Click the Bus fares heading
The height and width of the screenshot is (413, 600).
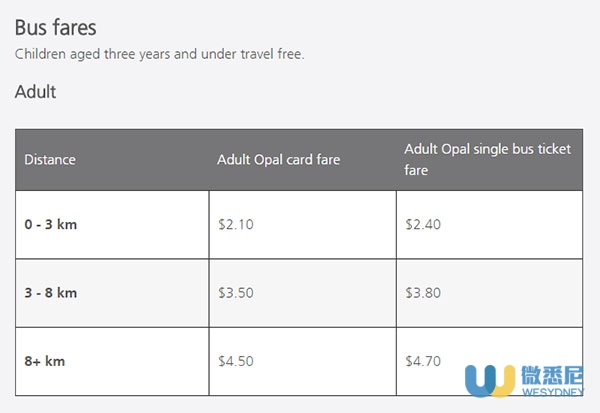click(55, 28)
